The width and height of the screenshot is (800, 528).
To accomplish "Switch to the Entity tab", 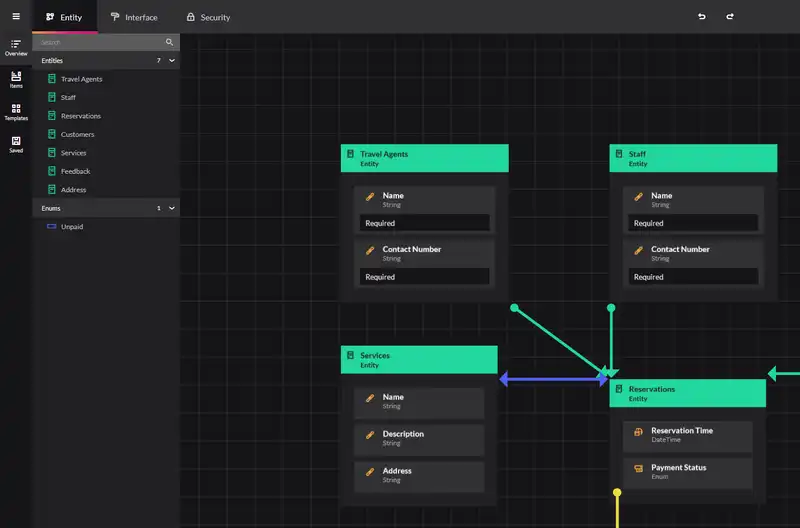I will click(64, 17).
